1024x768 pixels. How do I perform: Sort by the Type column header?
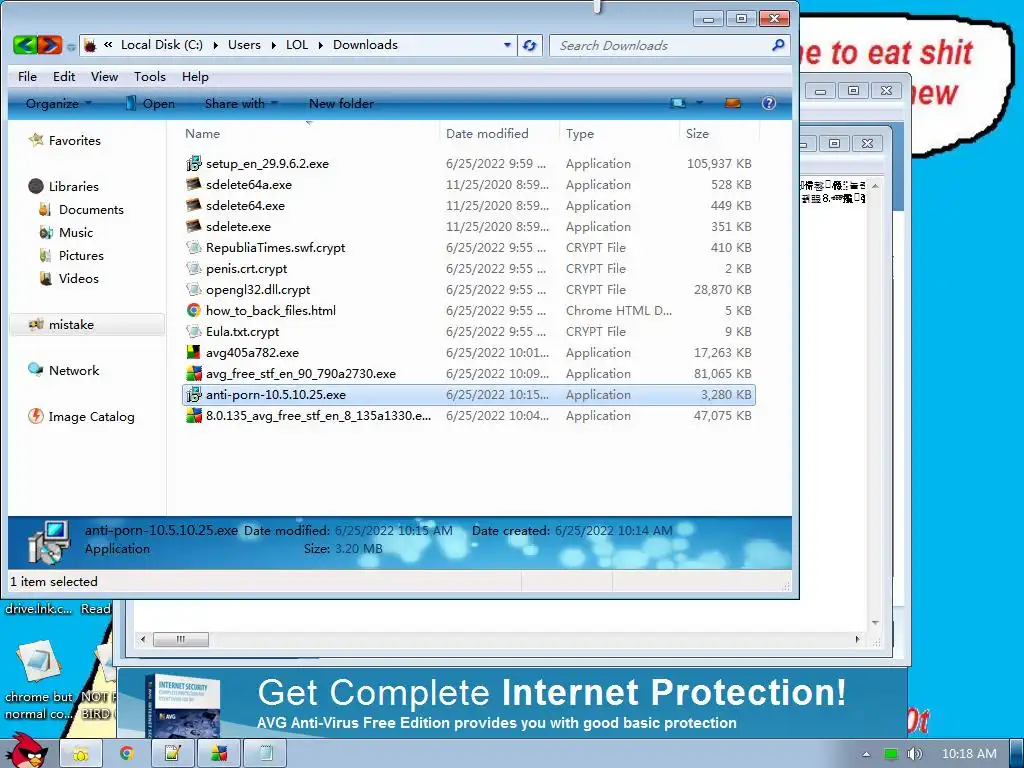click(x=619, y=133)
